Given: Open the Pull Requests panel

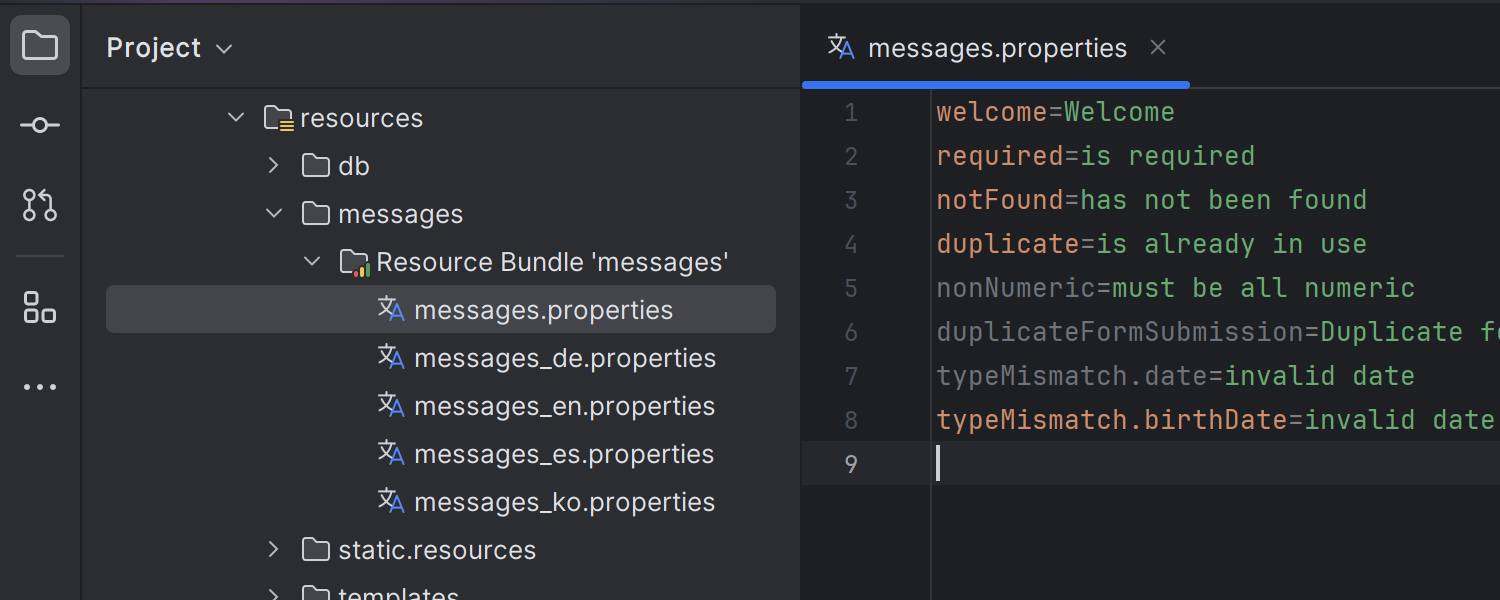Looking at the screenshot, I should [x=40, y=205].
